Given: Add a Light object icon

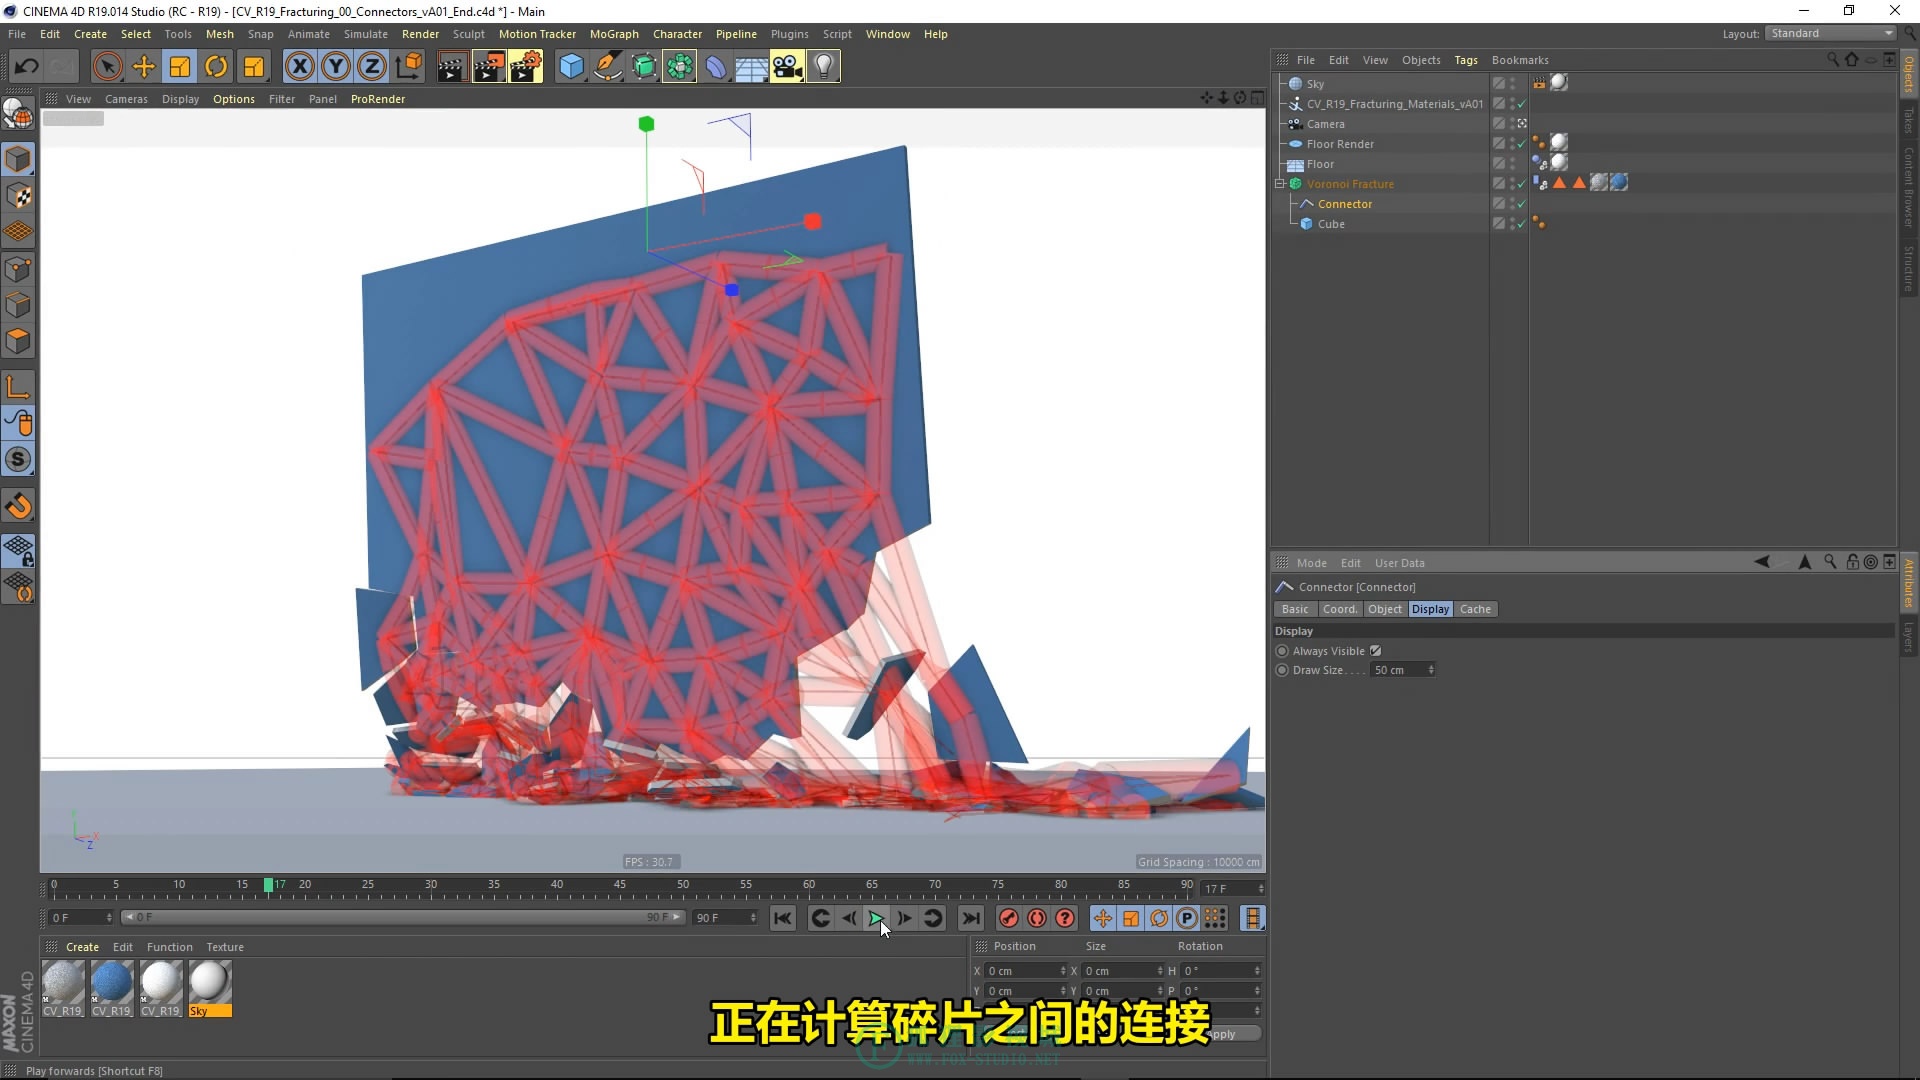Looking at the screenshot, I should coord(823,67).
